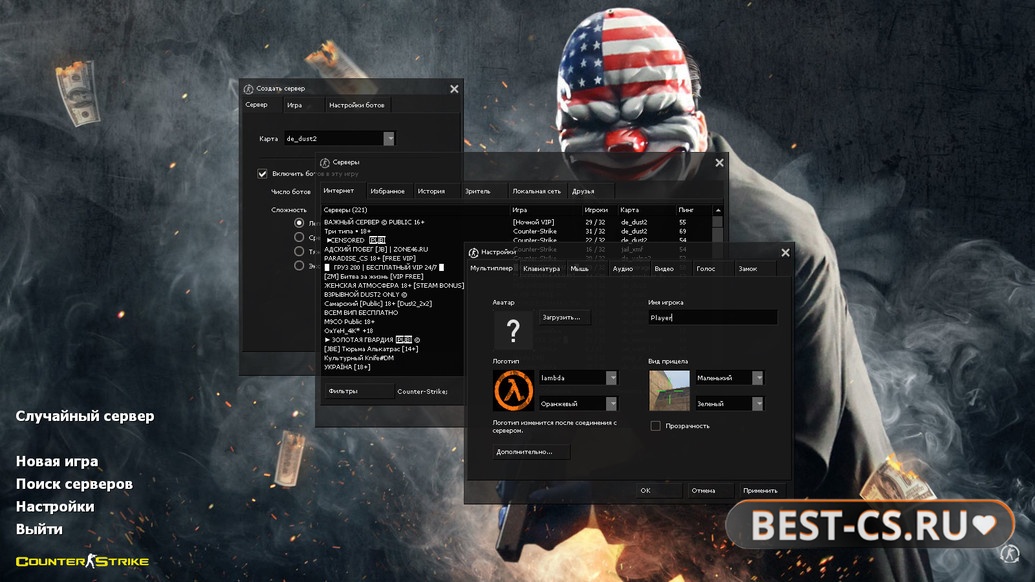Click the Серверы window title icon
The height and width of the screenshot is (582, 1035).
click(324, 162)
